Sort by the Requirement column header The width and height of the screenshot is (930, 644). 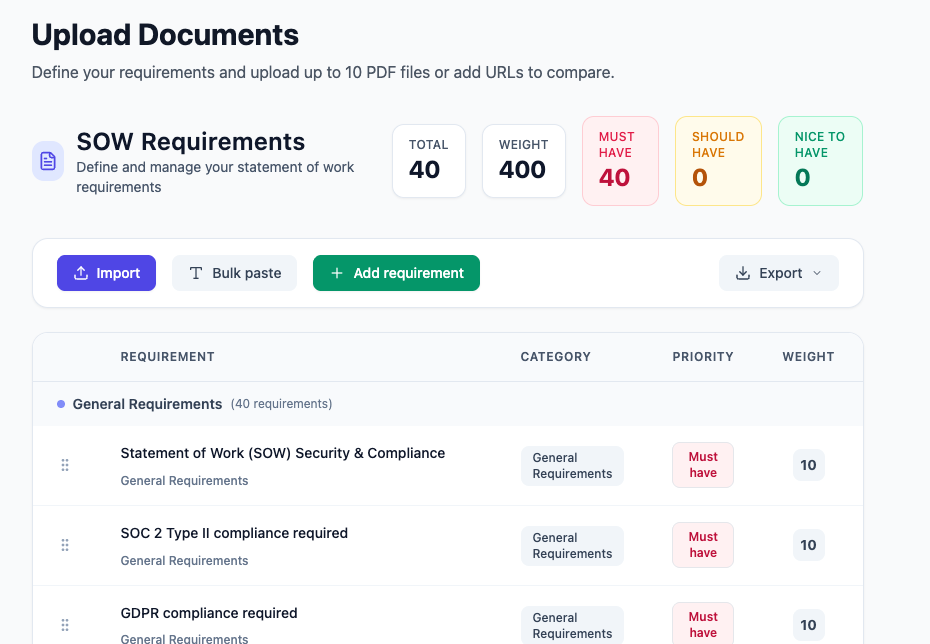click(167, 356)
